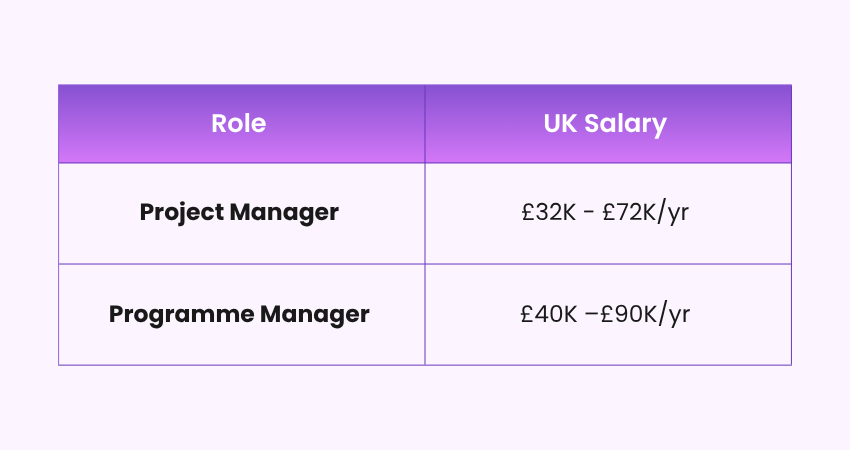The width and height of the screenshot is (850, 450).
Task: Select the "Programme Manager" role cell
Action: pyautogui.click(x=239, y=314)
